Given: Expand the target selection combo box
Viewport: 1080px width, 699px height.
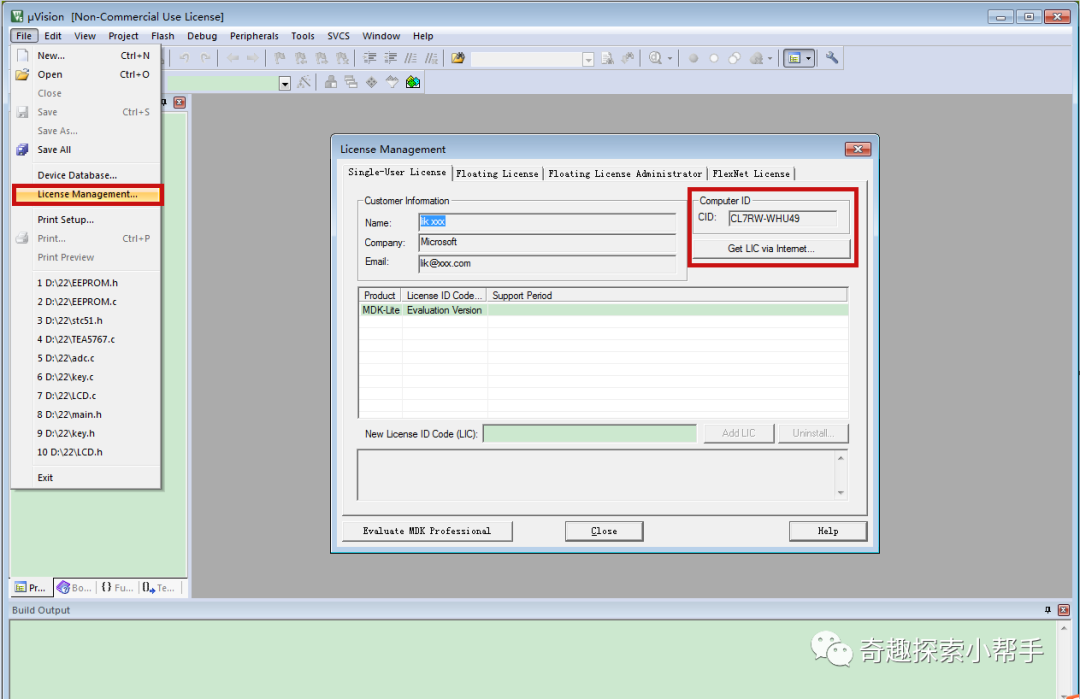Looking at the screenshot, I should [x=284, y=83].
